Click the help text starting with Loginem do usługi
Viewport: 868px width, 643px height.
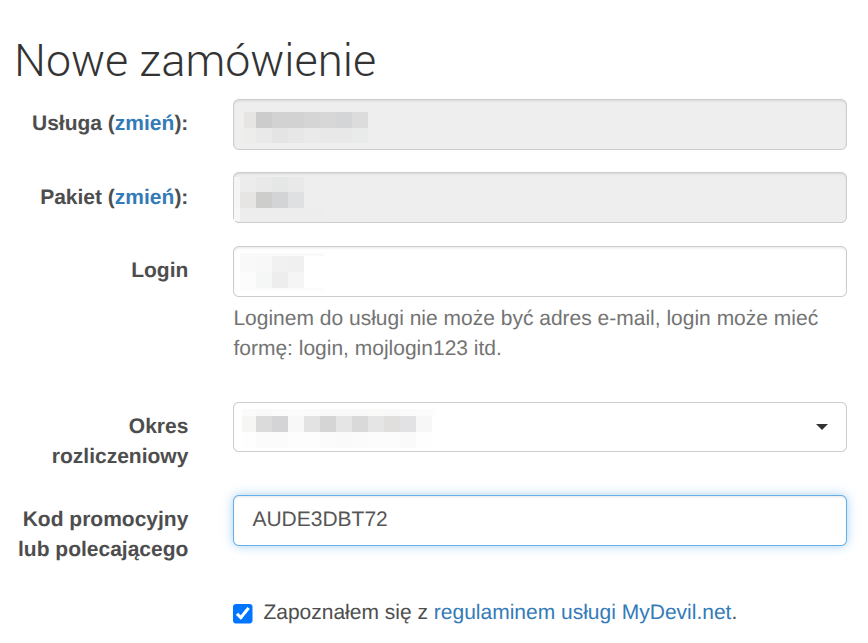coord(526,333)
